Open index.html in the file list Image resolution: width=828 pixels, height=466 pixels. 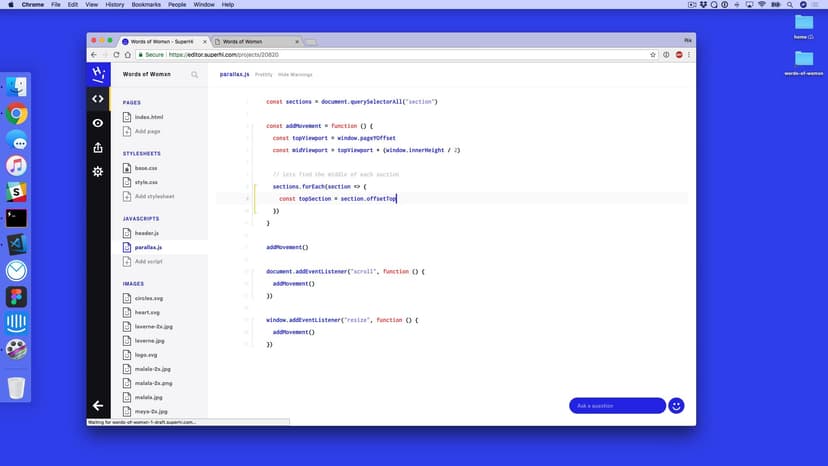pos(148,117)
